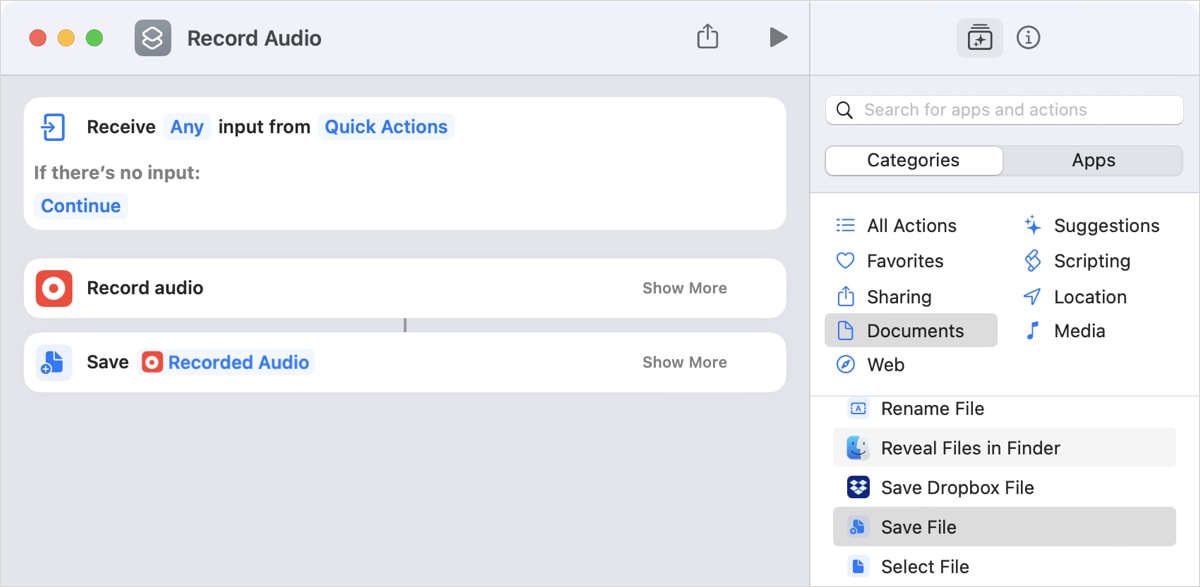Open the Quick Actions receive-from dropdown
The width and height of the screenshot is (1200, 587).
[x=387, y=127]
